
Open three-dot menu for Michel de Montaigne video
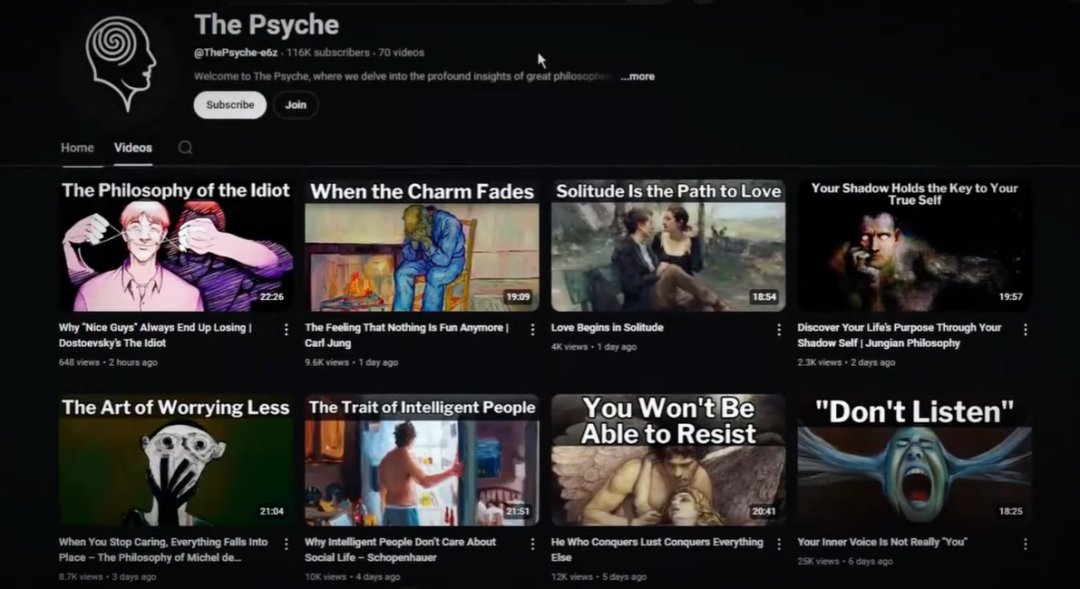click(x=286, y=544)
